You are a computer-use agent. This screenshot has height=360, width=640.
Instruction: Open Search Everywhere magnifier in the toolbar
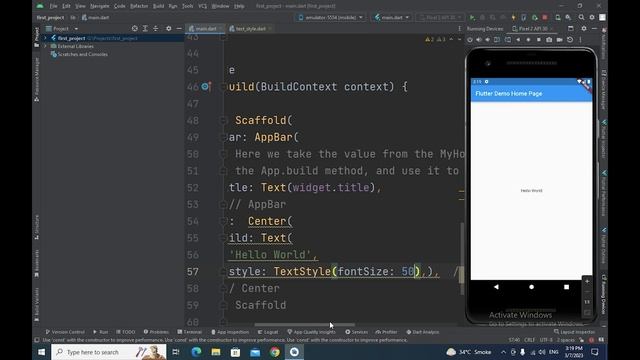[581, 18]
